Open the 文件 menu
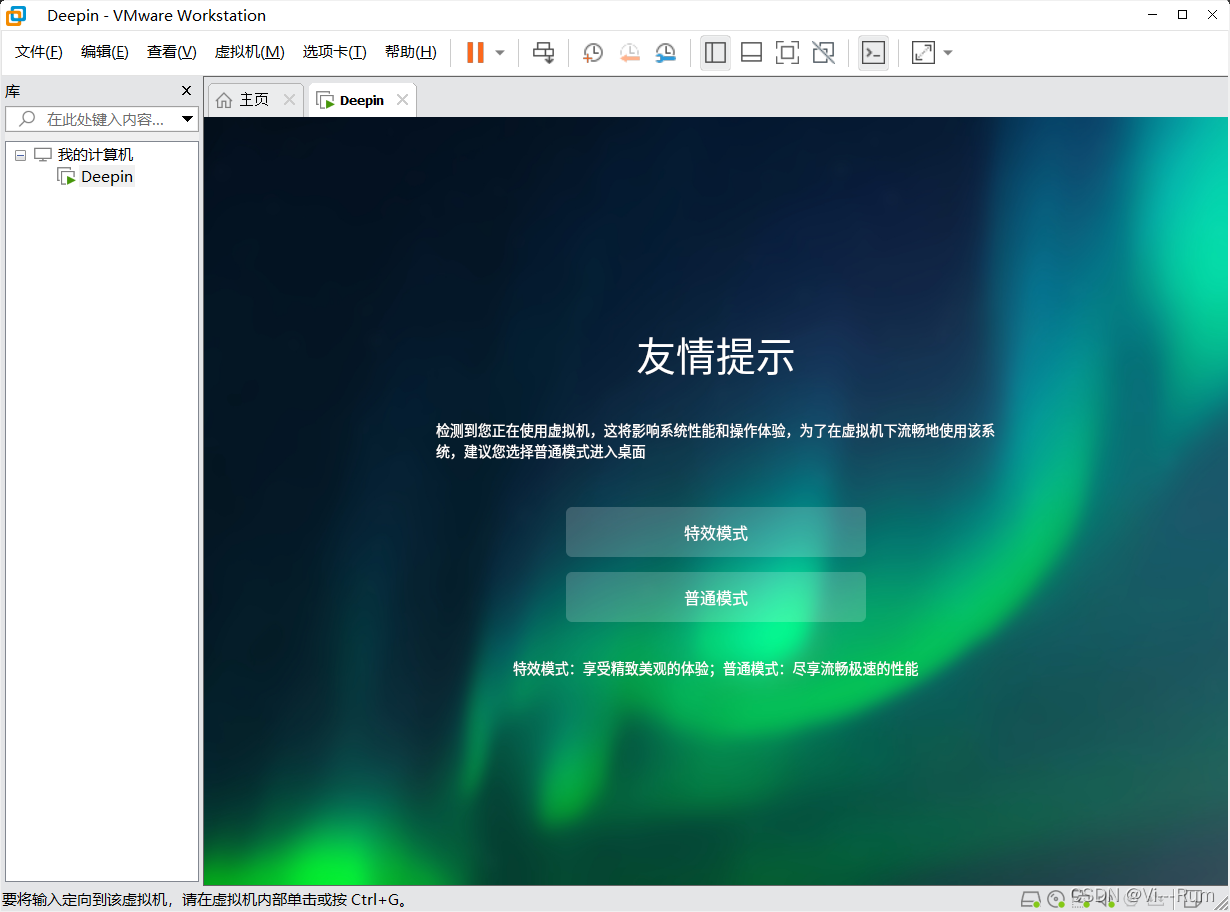Image resolution: width=1230 pixels, height=912 pixels. 39,52
